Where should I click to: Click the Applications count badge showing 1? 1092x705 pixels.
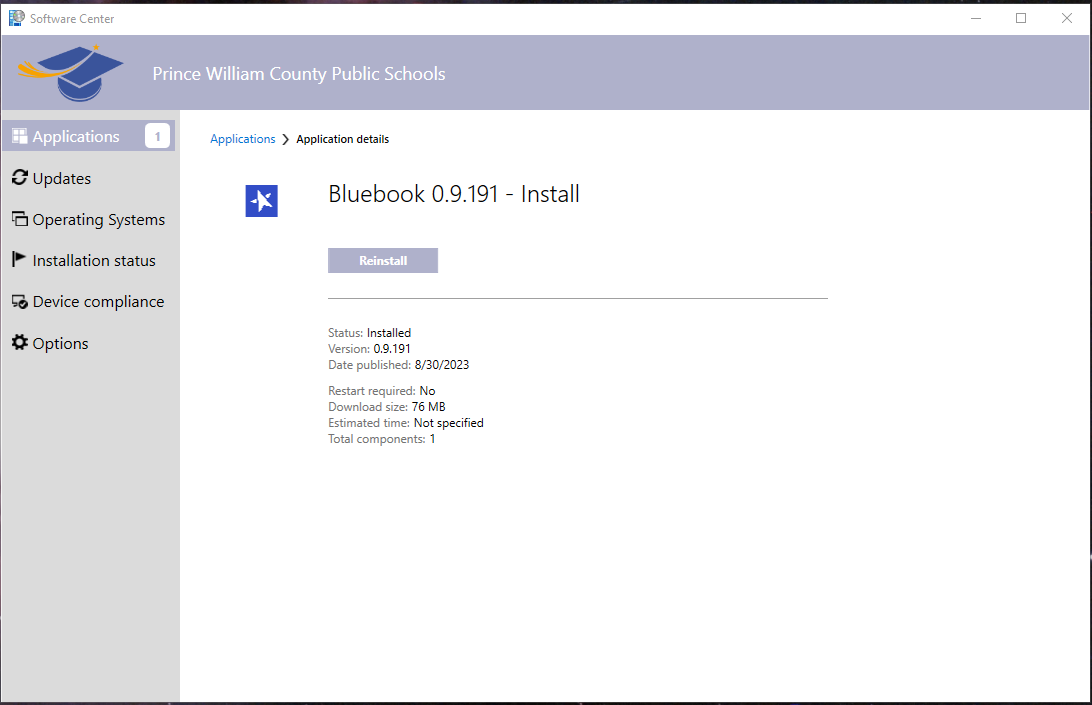(x=157, y=136)
